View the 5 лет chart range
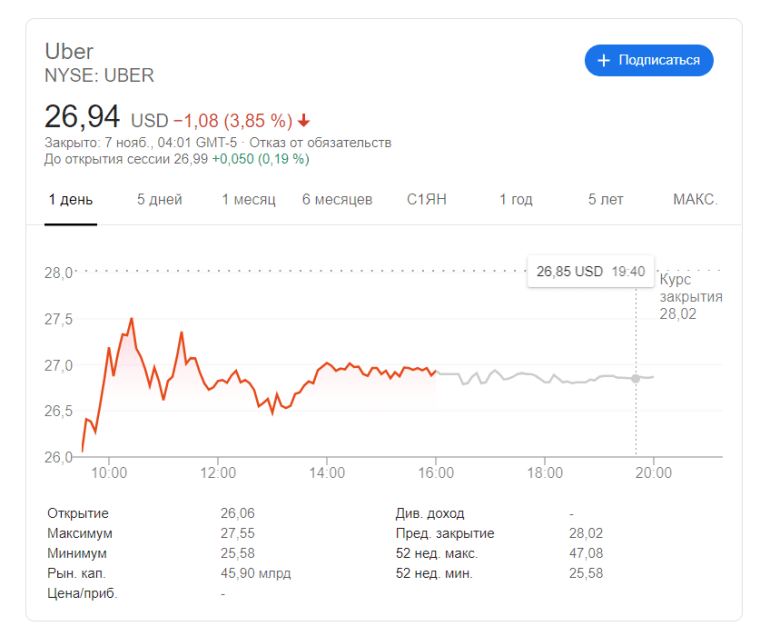Image resolution: width=770 pixels, height=636 pixels. (x=606, y=200)
